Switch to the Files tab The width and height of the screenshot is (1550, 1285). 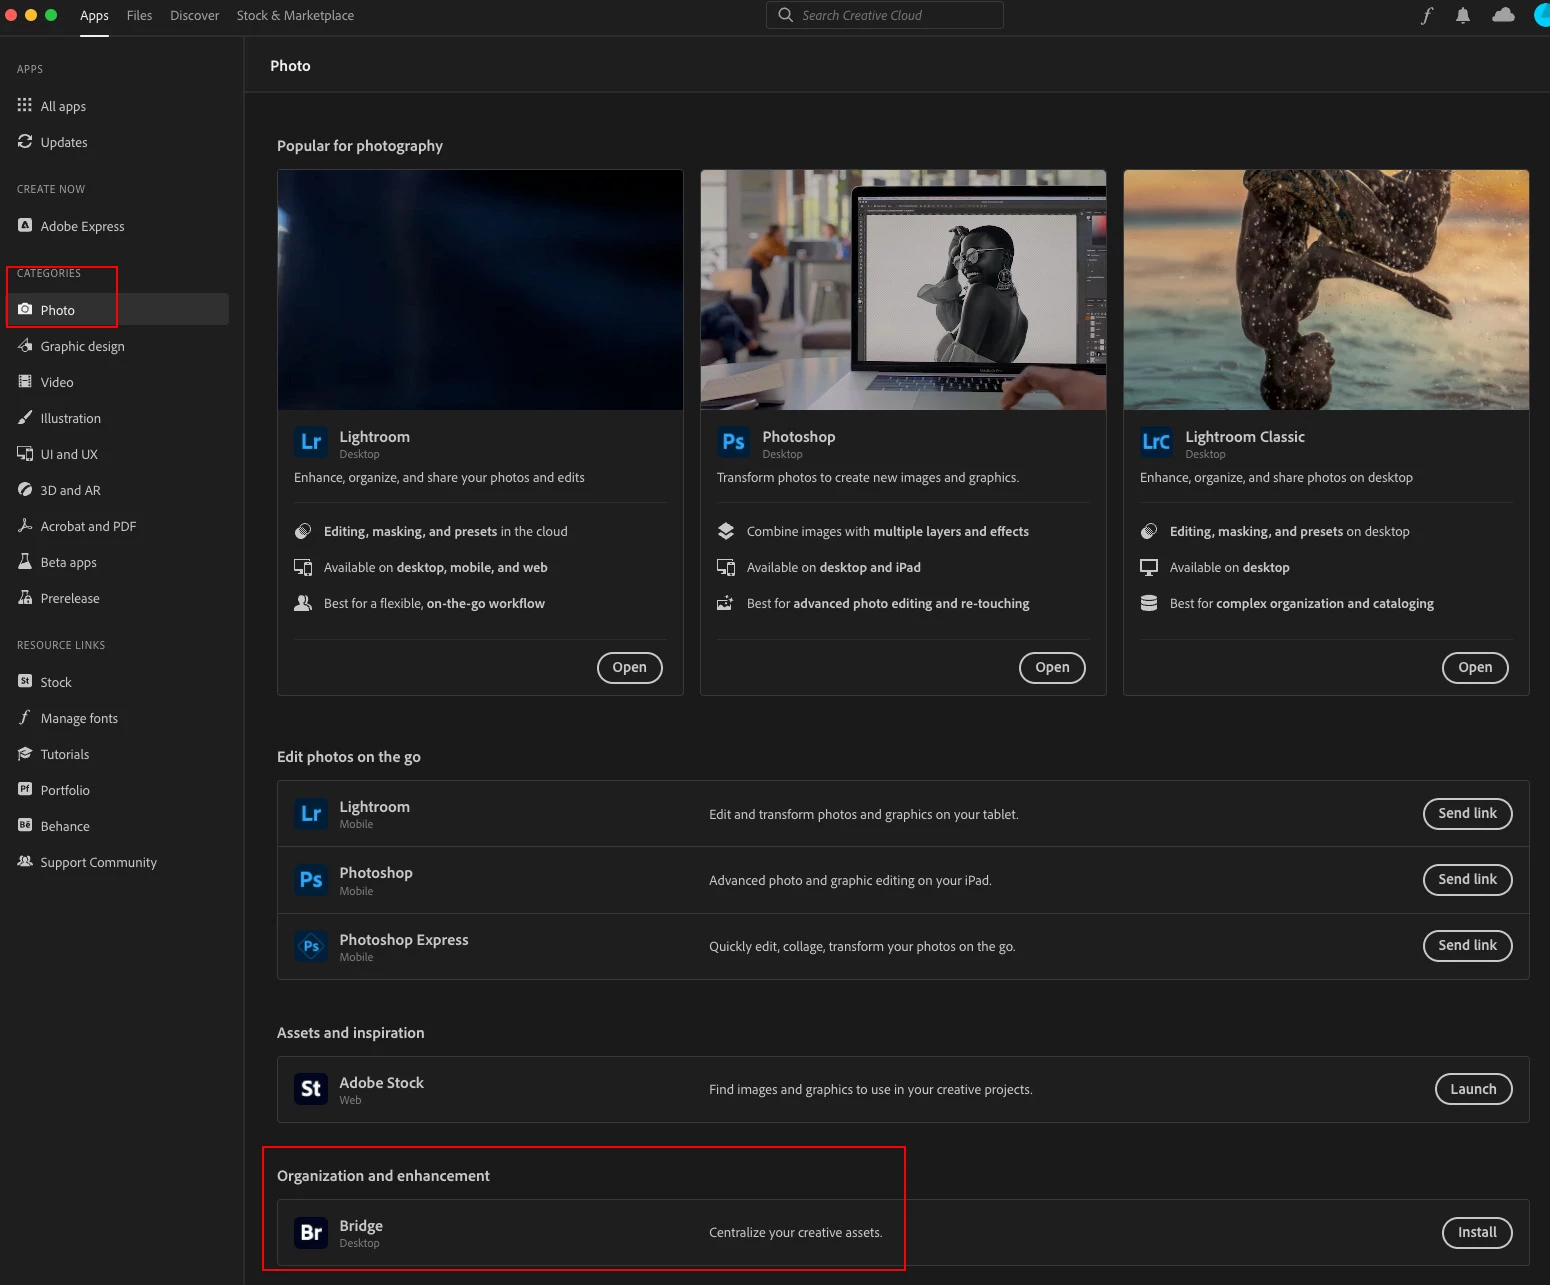139,15
